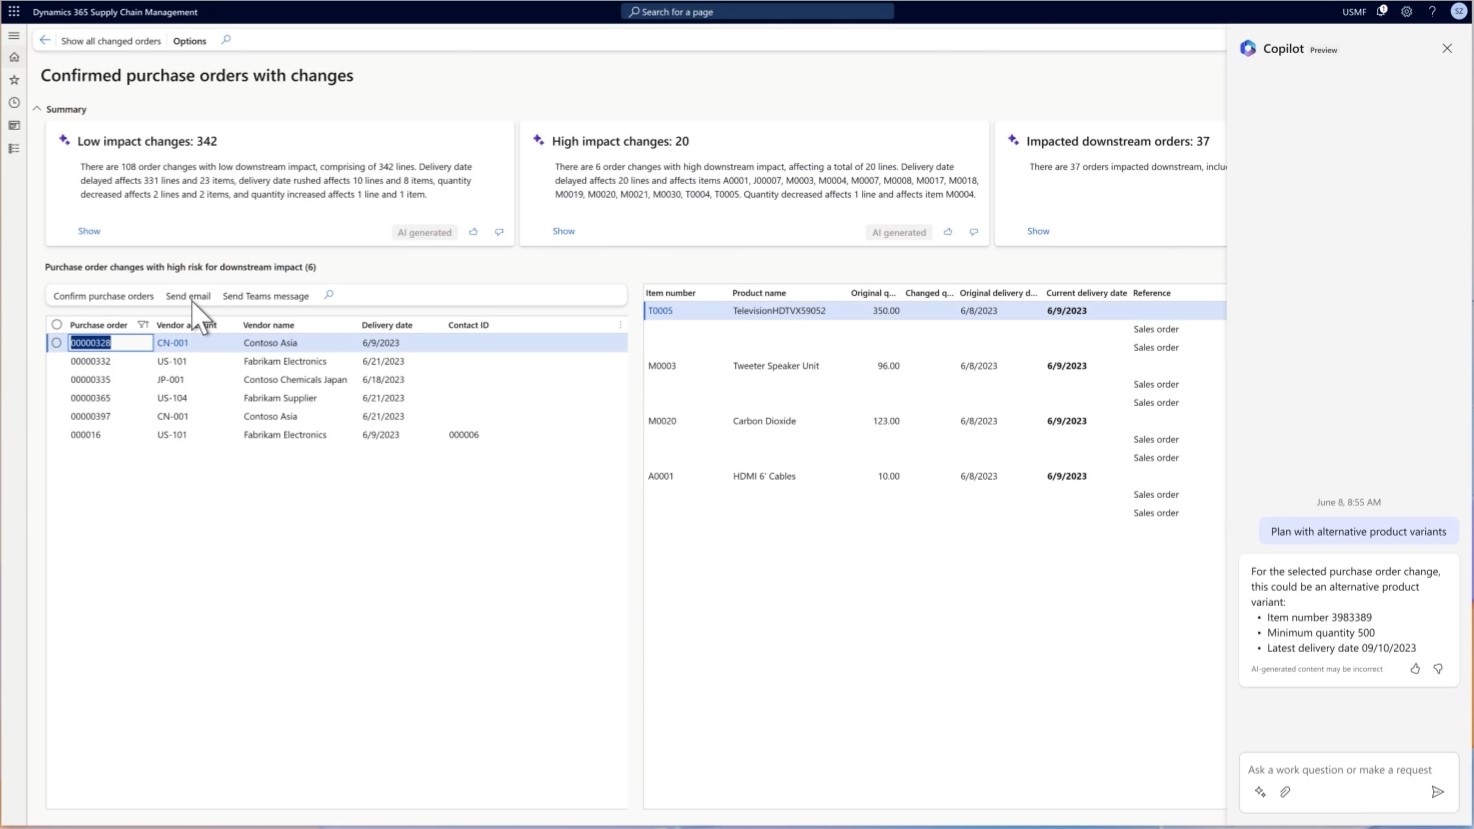Sort by Delivery date column header
This screenshot has height=829, width=1474.
[x=387, y=325]
